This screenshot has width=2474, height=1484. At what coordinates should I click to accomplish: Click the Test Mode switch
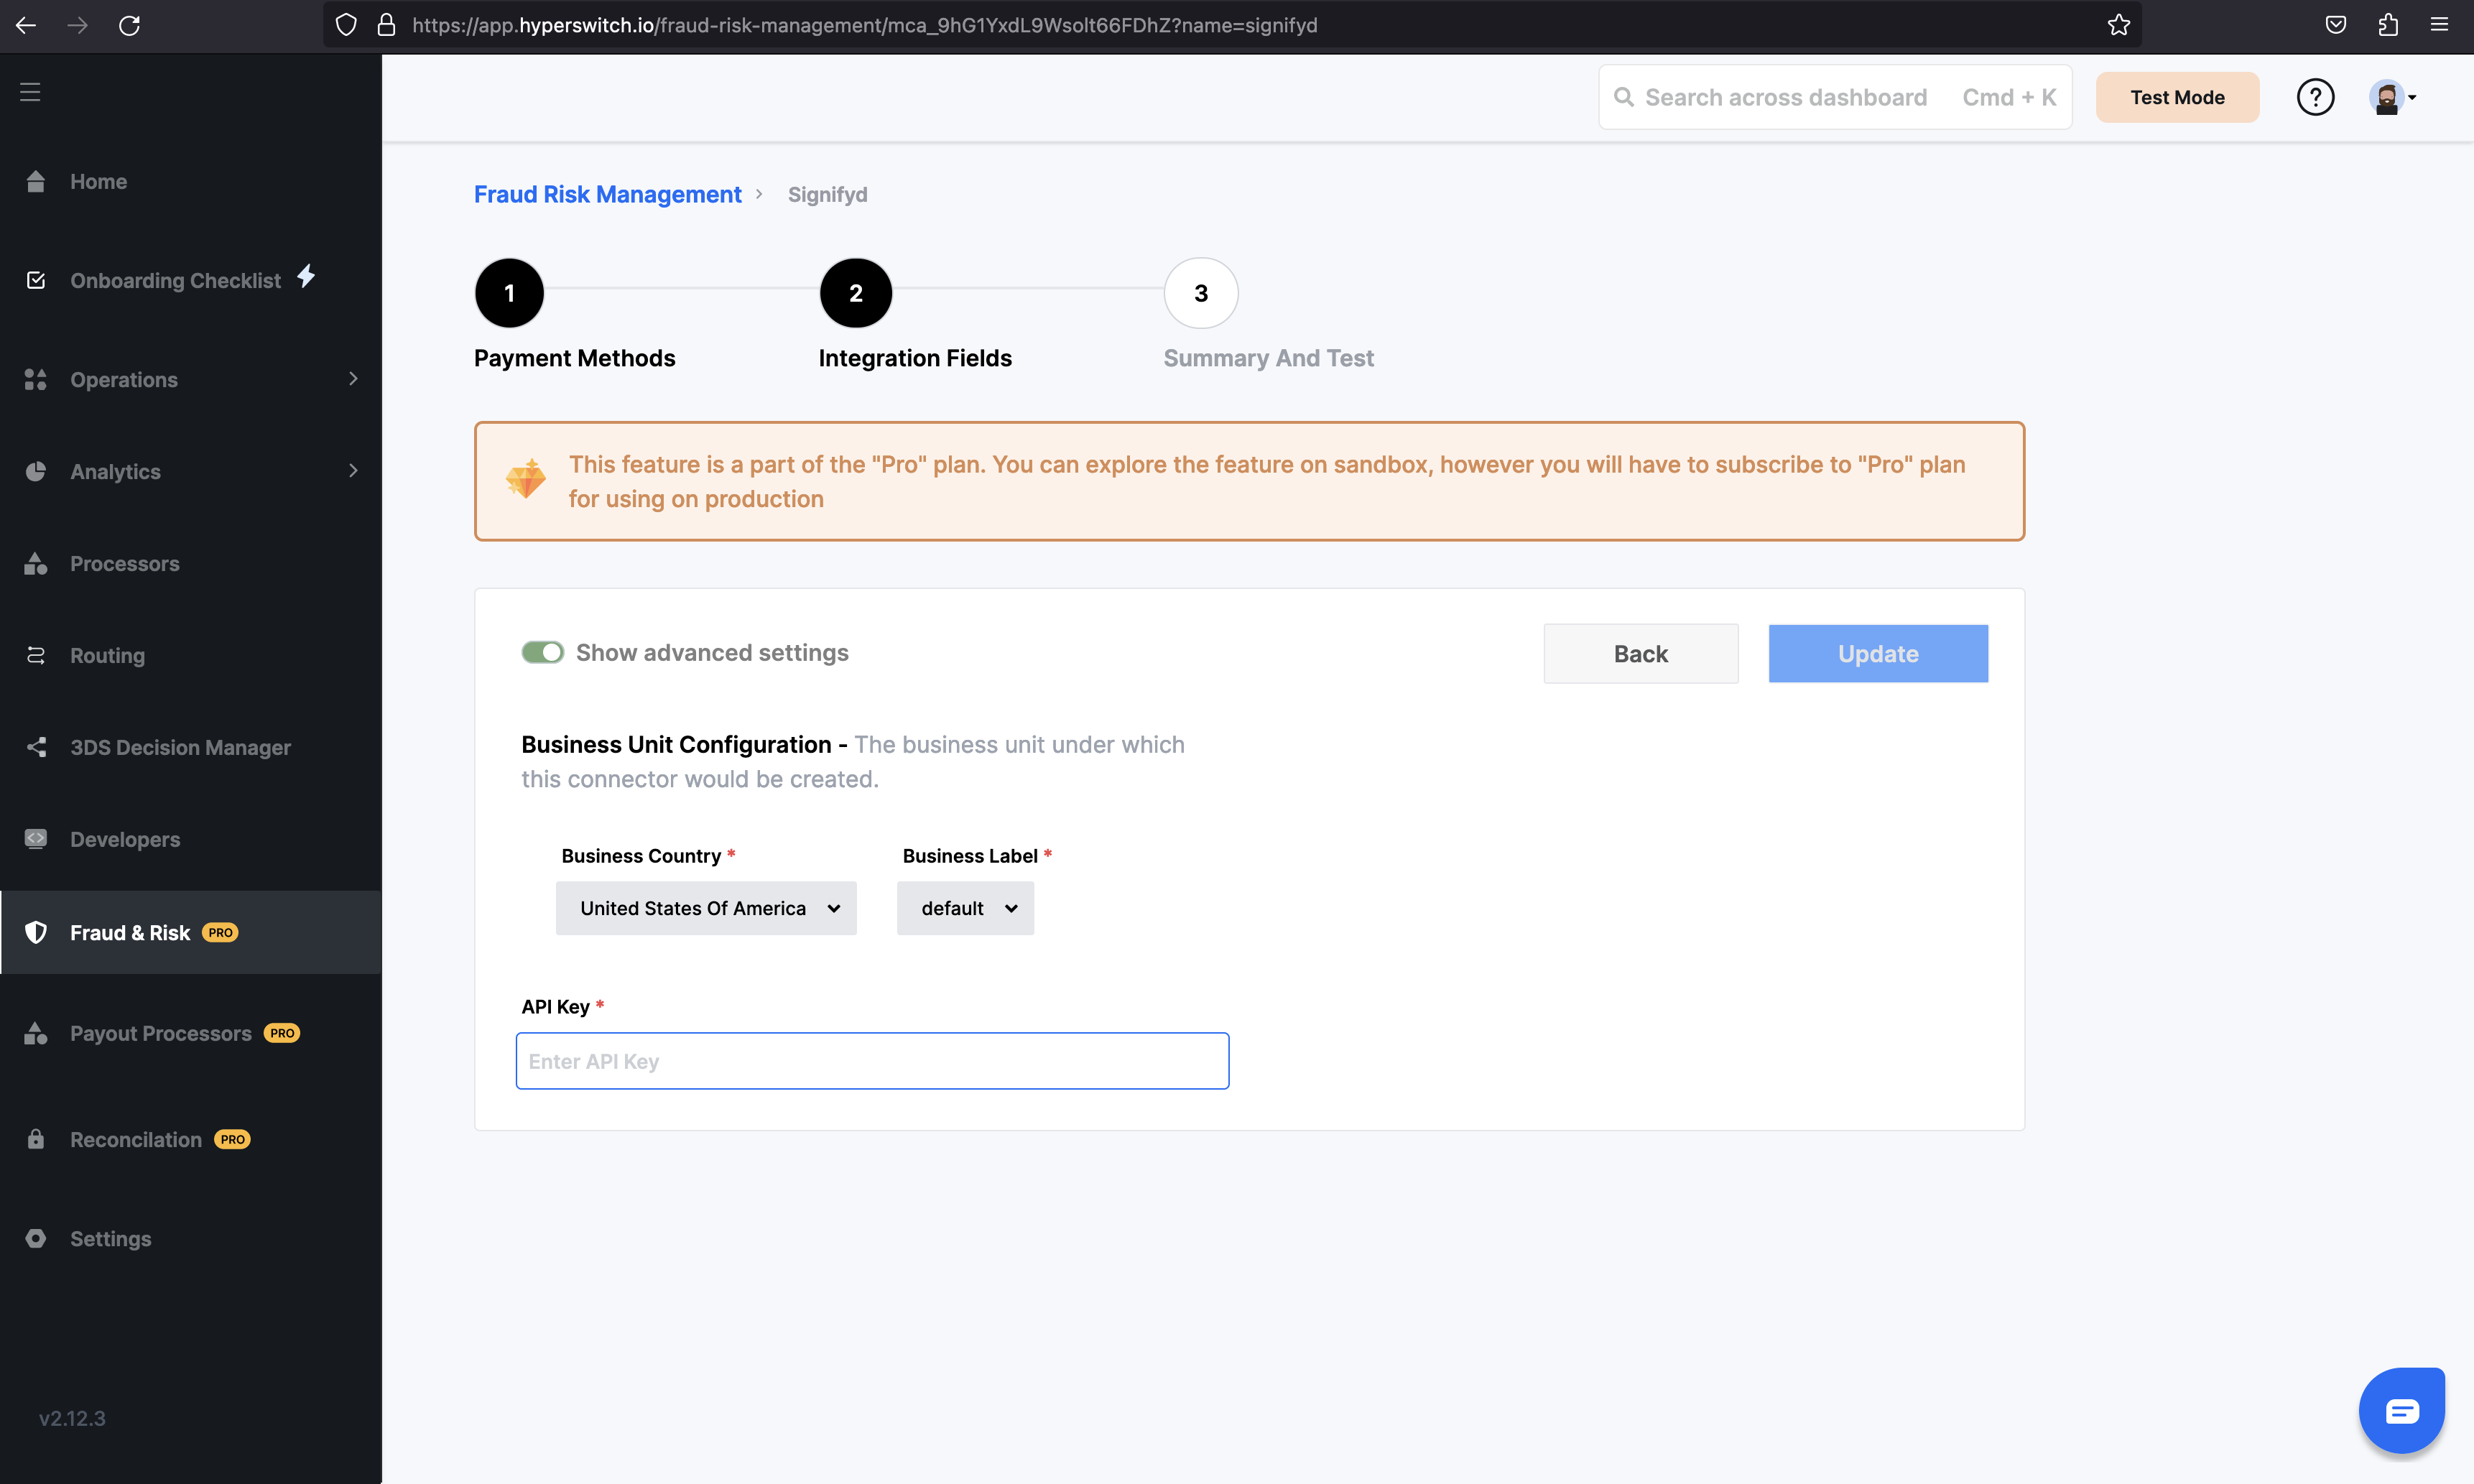pos(2177,96)
